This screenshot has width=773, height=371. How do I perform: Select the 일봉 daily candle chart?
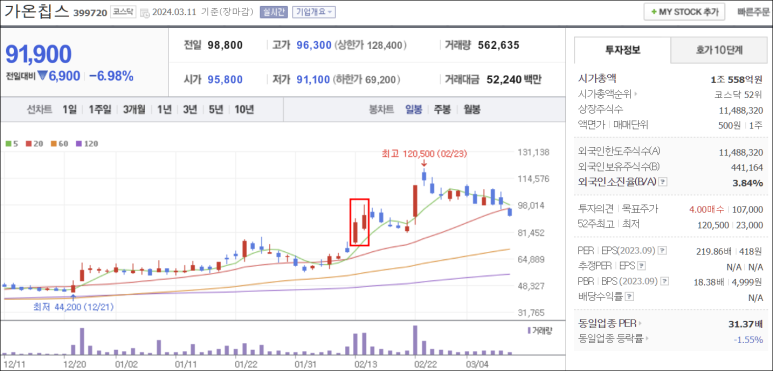pyautogui.click(x=413, y=110)
